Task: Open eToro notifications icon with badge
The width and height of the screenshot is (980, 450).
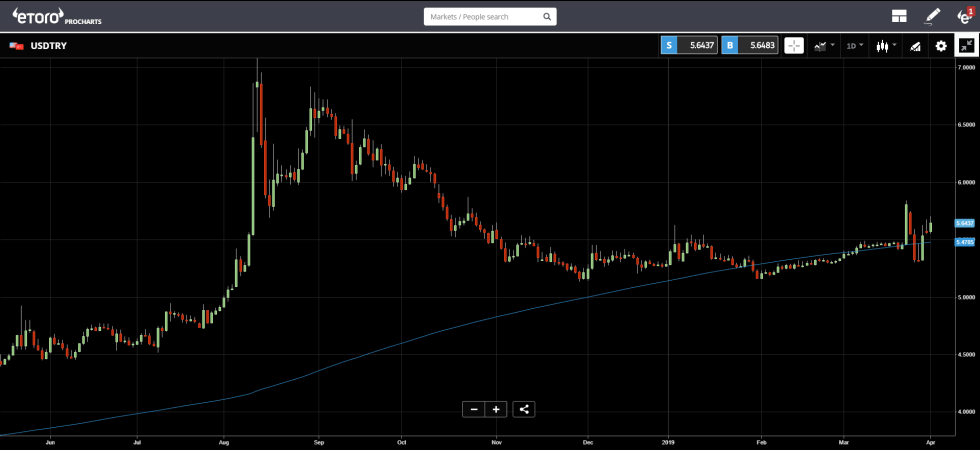Action: pos(964,16)
